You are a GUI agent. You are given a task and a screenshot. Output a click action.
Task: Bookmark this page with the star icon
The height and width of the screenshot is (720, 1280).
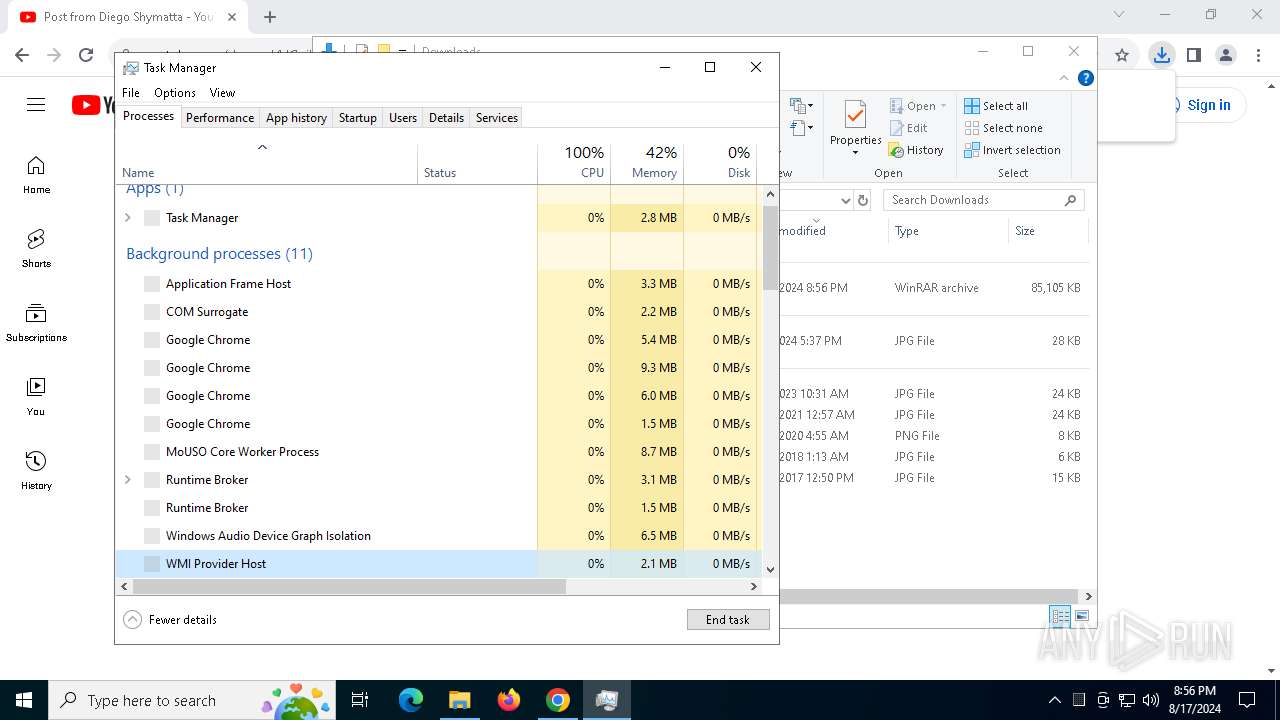point(1122,56)
